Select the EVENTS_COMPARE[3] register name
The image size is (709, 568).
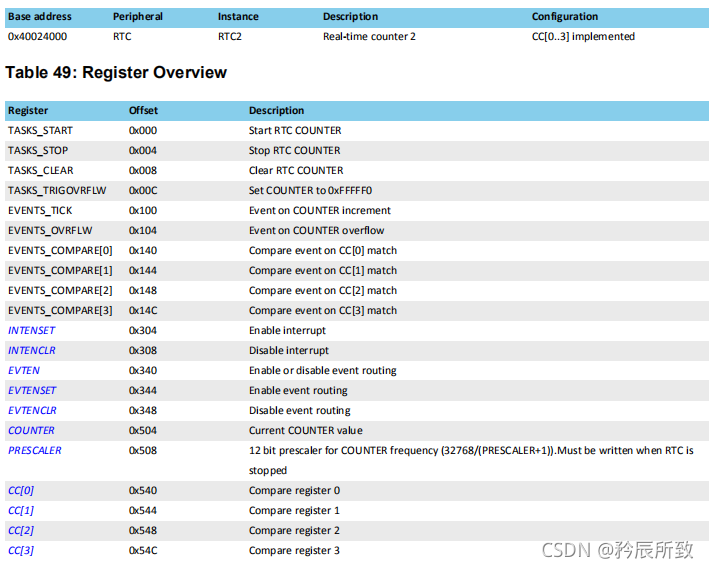[x=60, y=311]
